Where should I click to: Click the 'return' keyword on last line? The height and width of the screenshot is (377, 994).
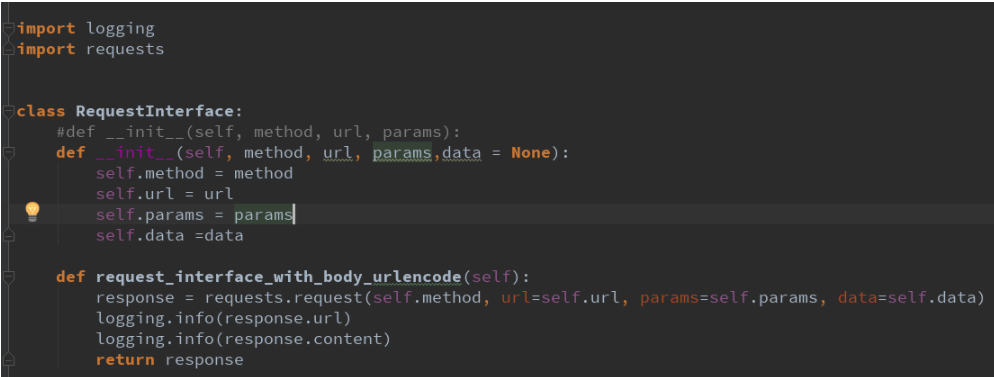click(x=125, y=360)
